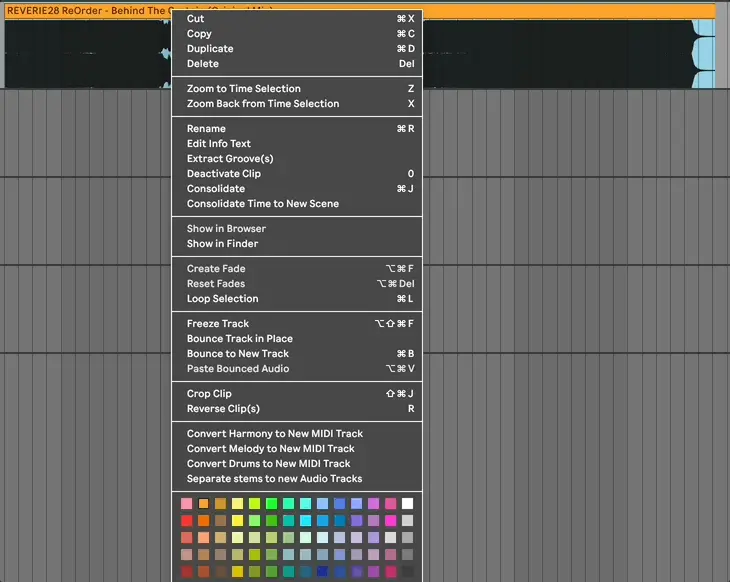The width and height of the screenshot is (730, 582).
Task: Click Show in Finder
Action: [x=297, y=244]
